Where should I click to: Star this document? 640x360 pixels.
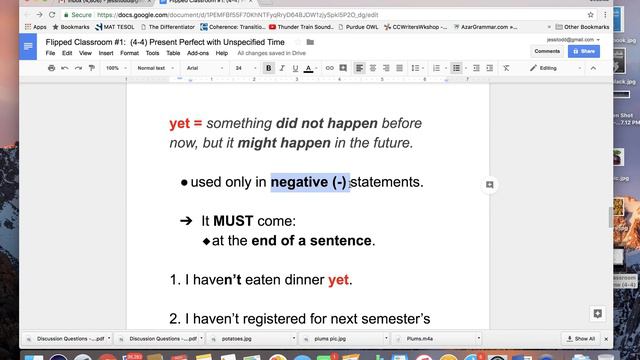pyautogui.click(x=298, y=42)
